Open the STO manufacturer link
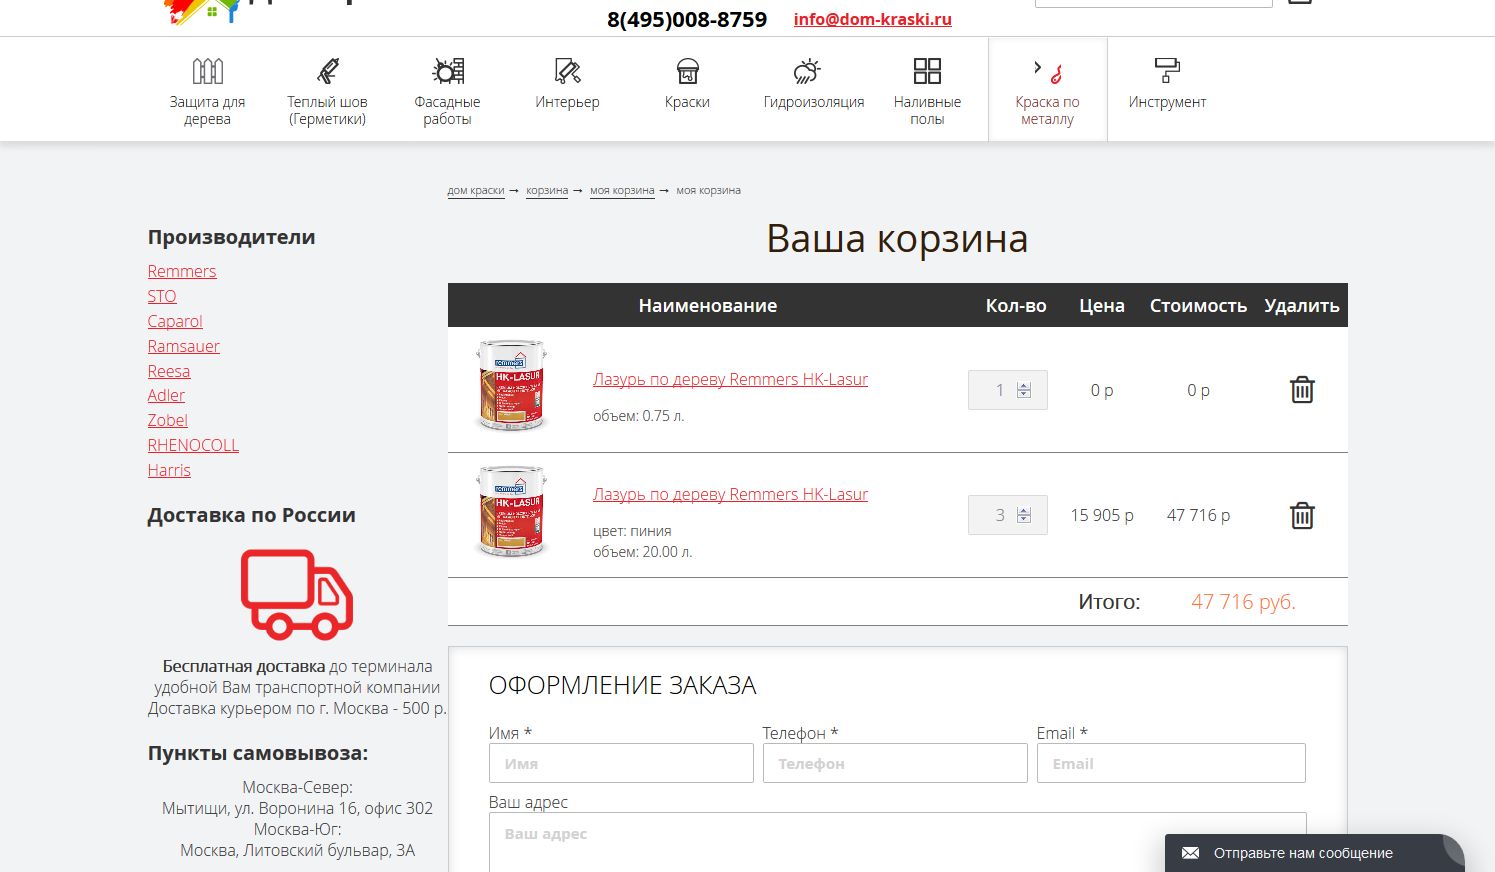1495x872 pixels. tap(162, 296)
